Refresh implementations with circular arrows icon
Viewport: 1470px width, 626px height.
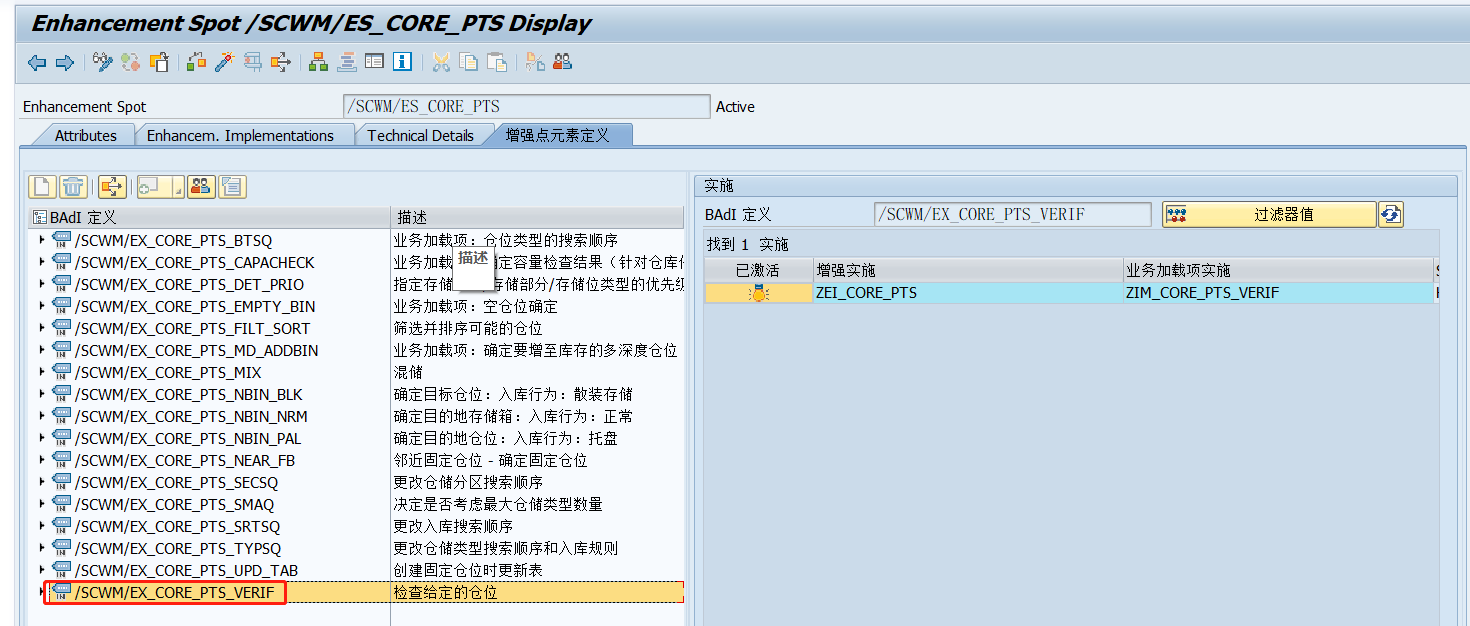[1391, 213]
